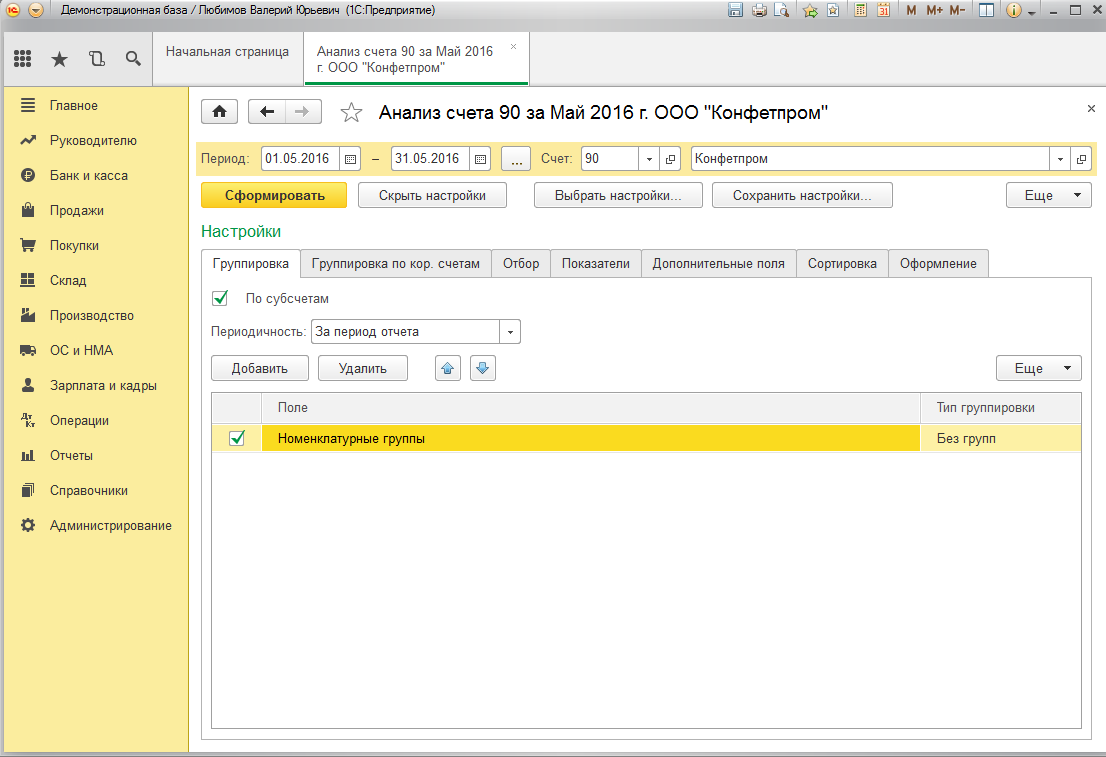The width and height of the screenshot is (1106, 757).
Task: Open calendar picker for end date 31.05.2016
Action: pos(480,159)
